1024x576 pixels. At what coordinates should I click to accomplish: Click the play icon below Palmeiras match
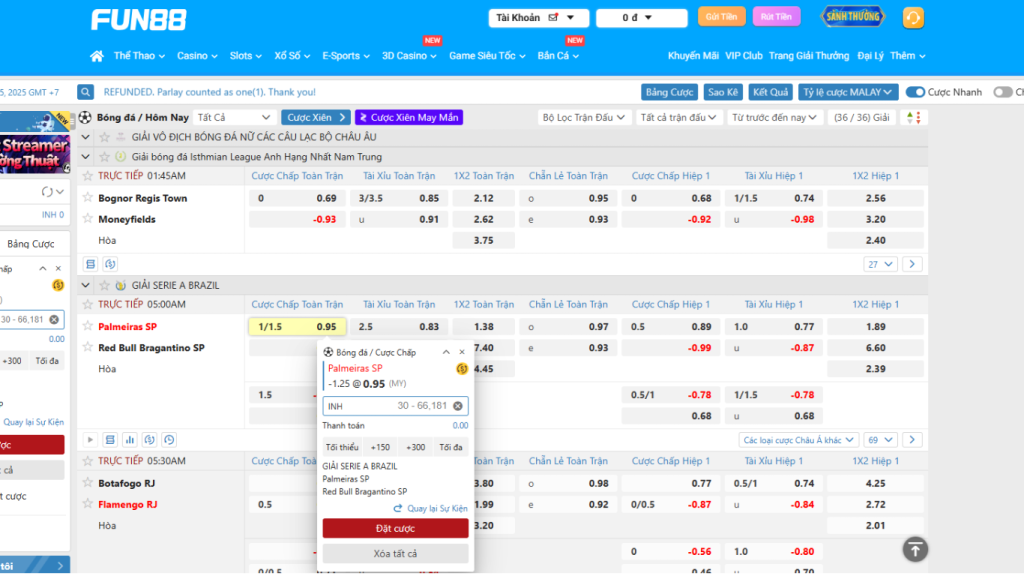pyautogui.click(x=90, y=440)
